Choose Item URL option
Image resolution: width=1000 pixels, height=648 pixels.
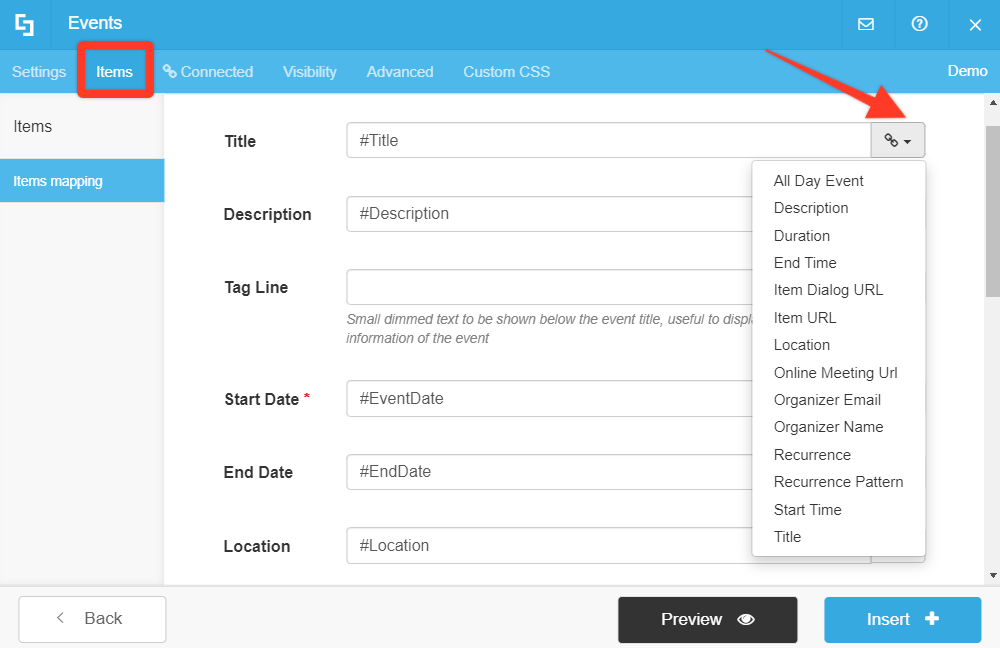[805, 318]
